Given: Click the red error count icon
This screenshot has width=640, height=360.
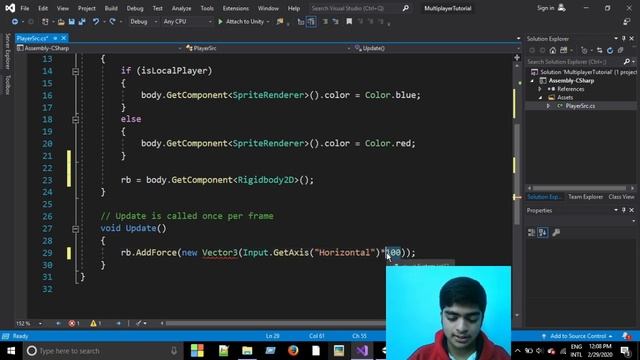Looking at the screenshot, I should tap(72, 323).
